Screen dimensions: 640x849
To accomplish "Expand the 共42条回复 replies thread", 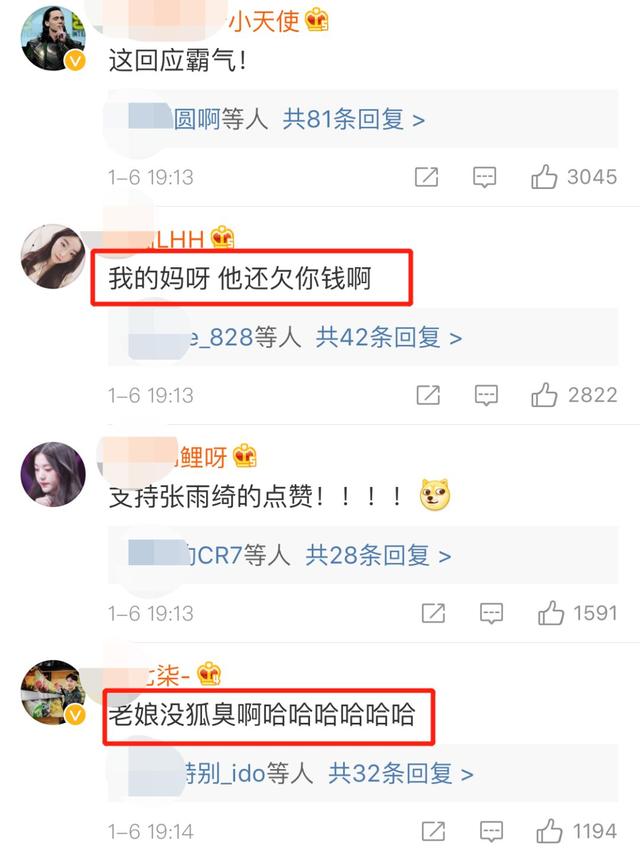I will (389, 337).
